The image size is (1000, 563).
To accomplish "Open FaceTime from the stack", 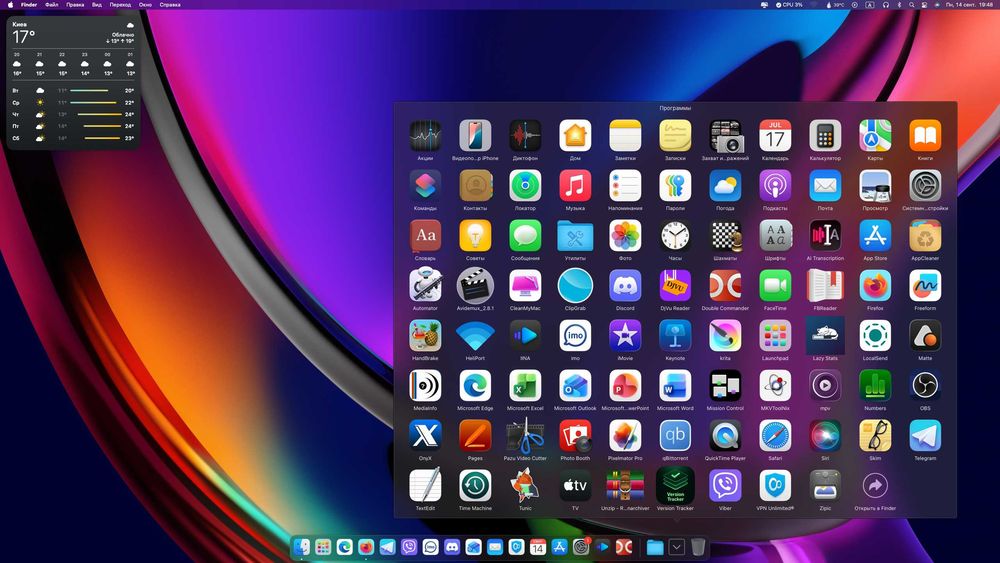I will [775, 286].
